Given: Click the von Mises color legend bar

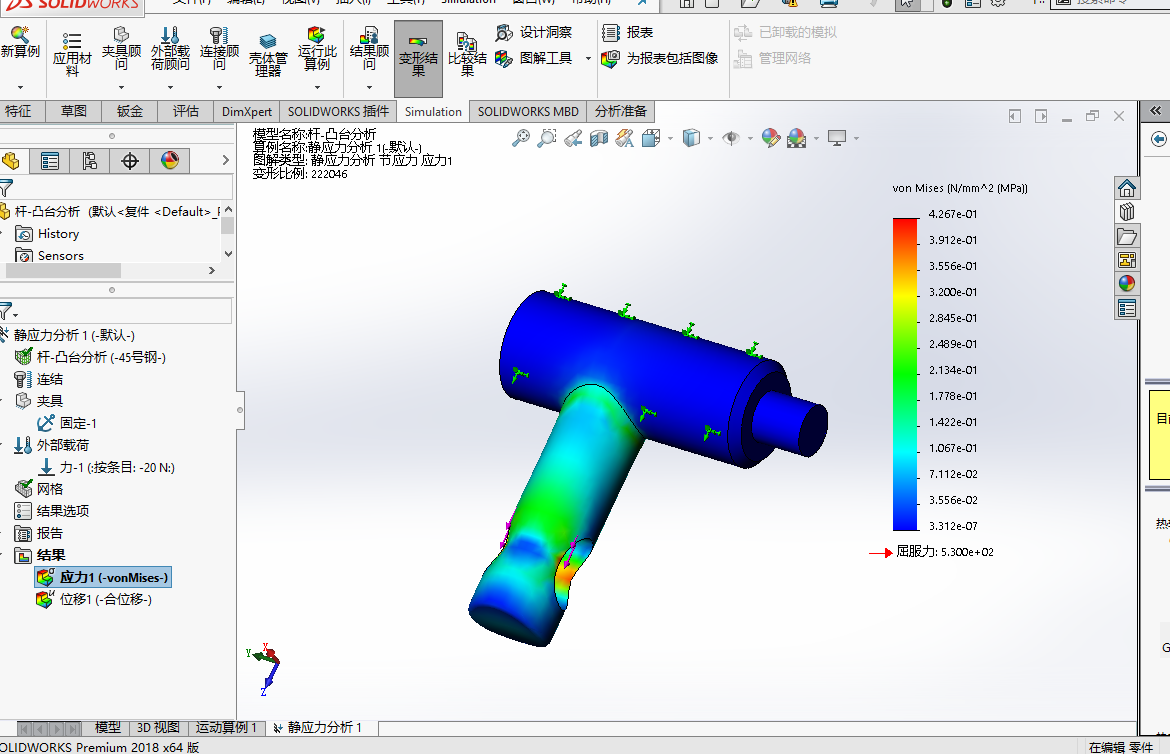Looking at the screenshot, I should coord(905,374).
